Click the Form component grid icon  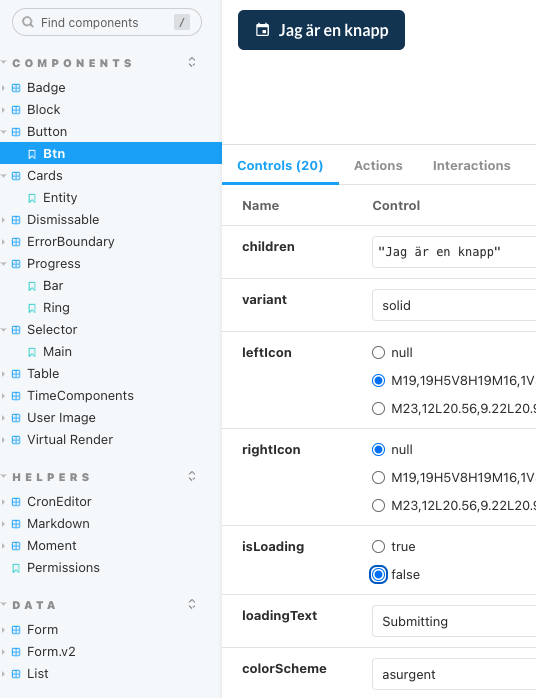click(16, 630)
